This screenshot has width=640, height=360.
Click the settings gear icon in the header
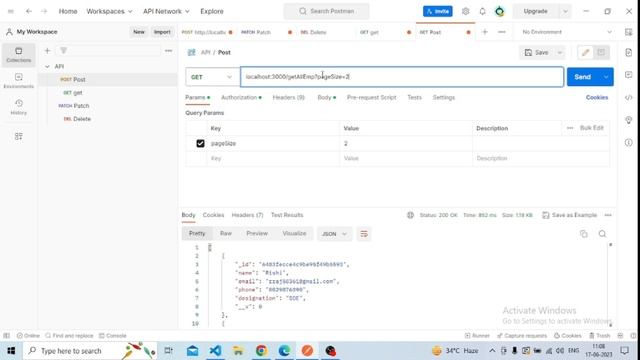click(x=465, y=11)
